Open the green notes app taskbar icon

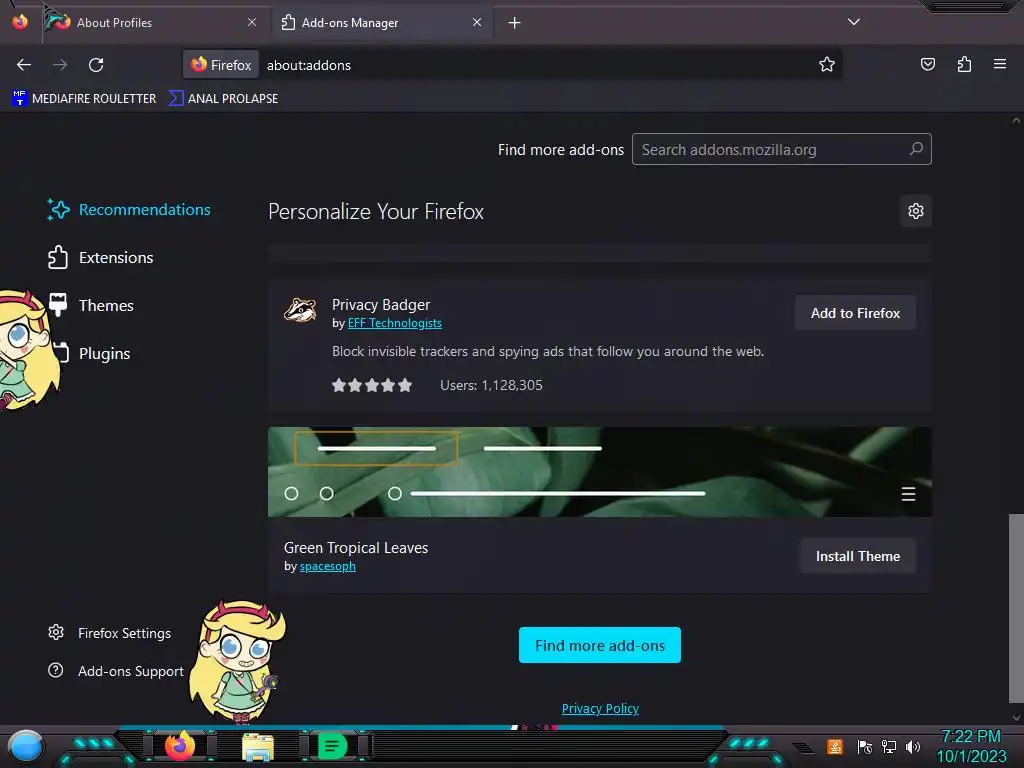[x=332, y=746]
